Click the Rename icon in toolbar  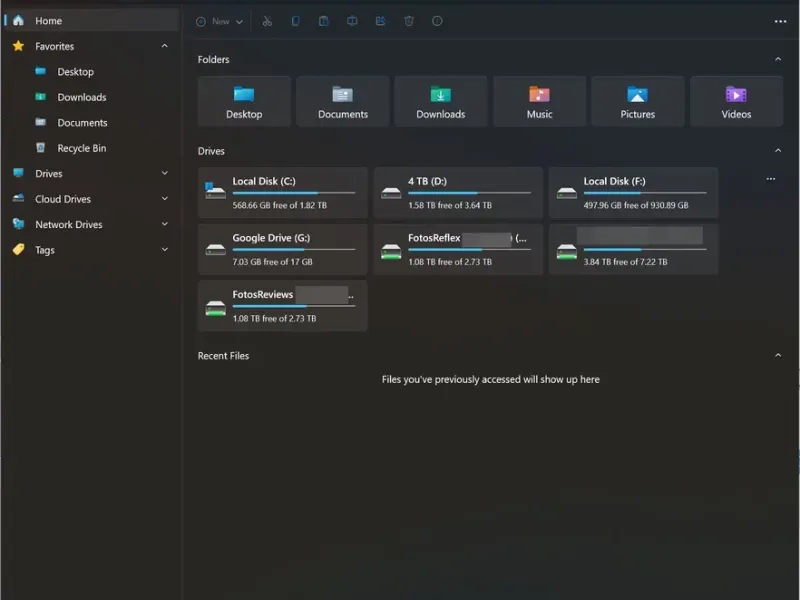[352, 21]
